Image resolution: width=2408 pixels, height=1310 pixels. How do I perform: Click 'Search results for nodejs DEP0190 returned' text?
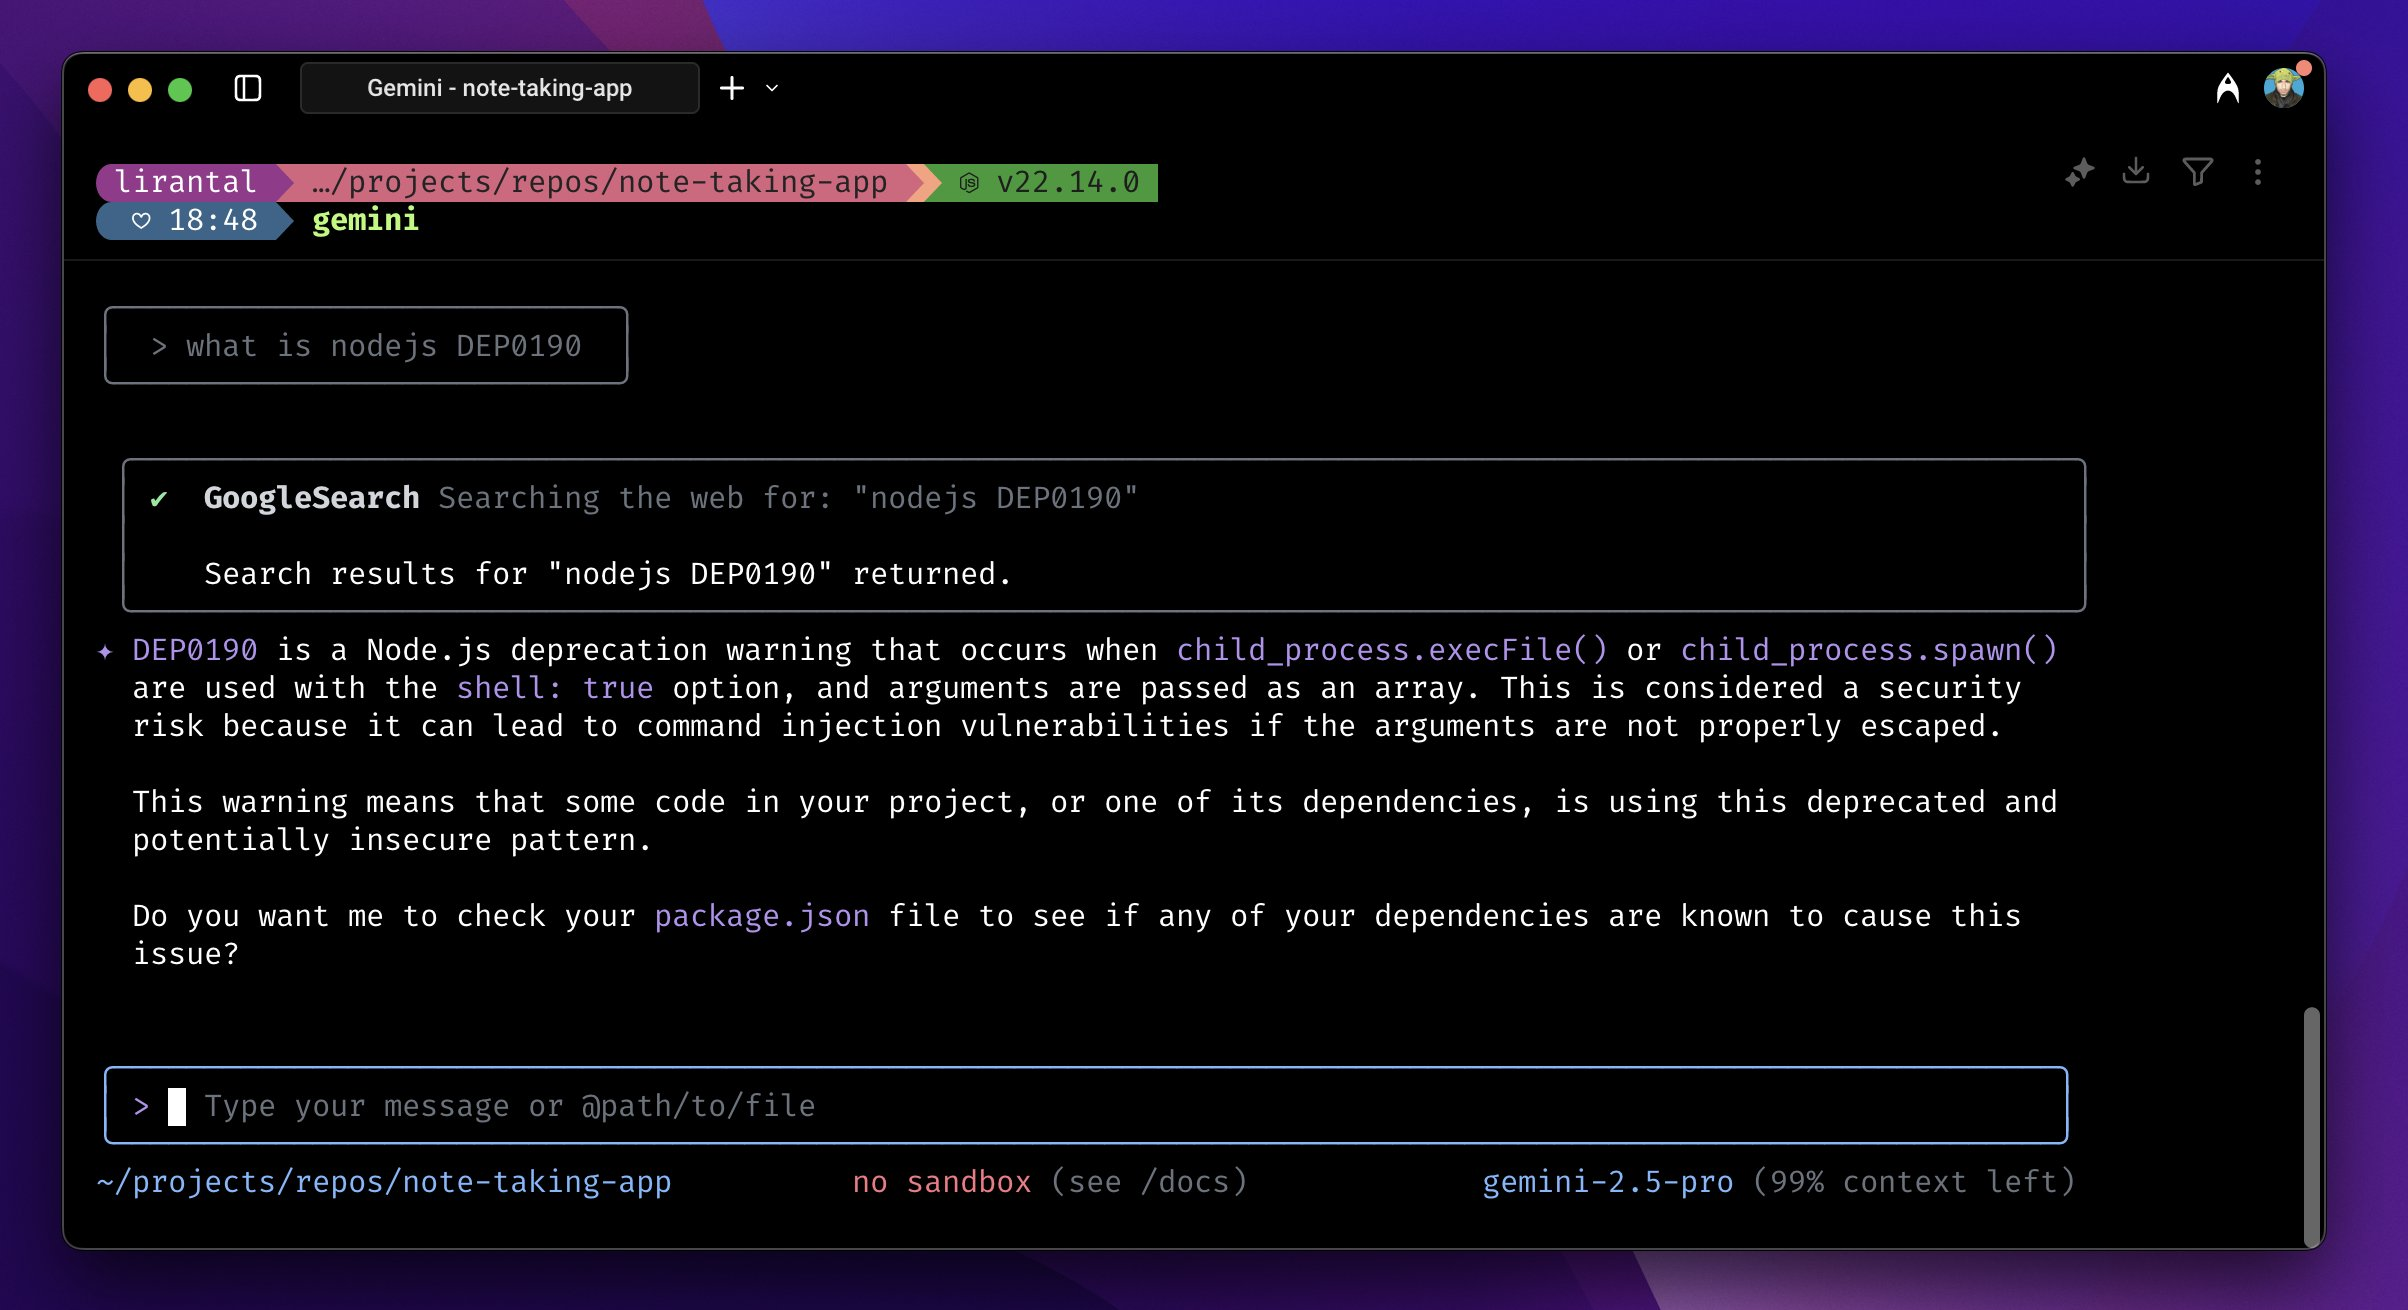pos(608,573)
